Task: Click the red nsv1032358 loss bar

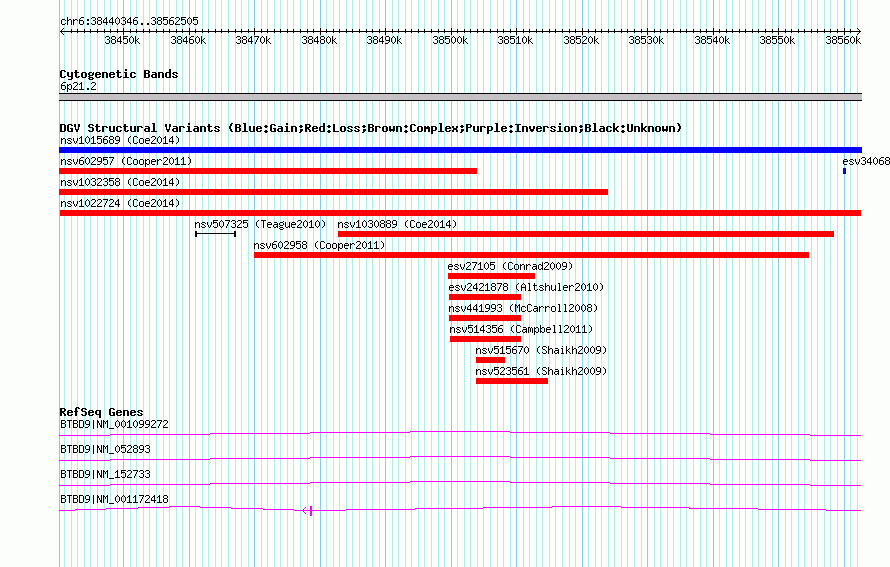Action: tap(334, 192)
